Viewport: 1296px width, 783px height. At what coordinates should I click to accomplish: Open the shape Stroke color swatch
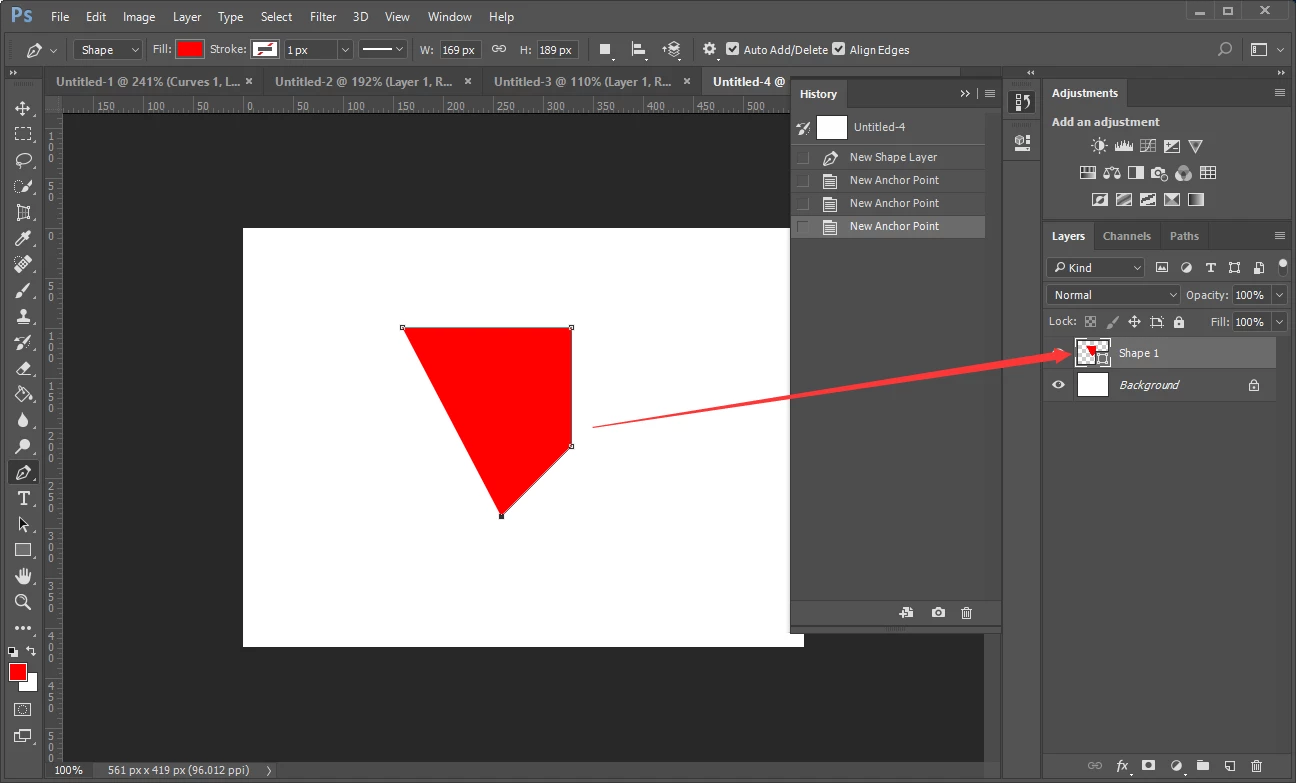pyautogui.click(x=265, y=49)
